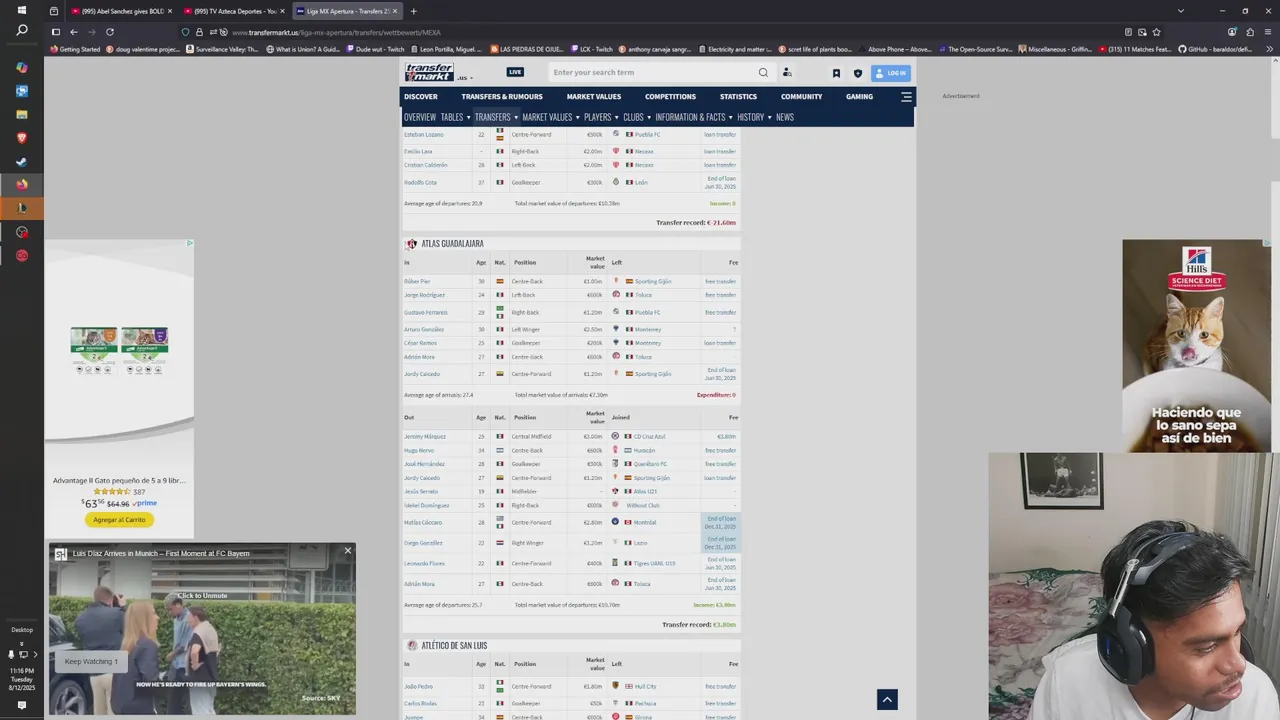This screenshot has height=720, width=1280.
Task: Open File Explorer from the taskbar
Action: tap(22, 114)
